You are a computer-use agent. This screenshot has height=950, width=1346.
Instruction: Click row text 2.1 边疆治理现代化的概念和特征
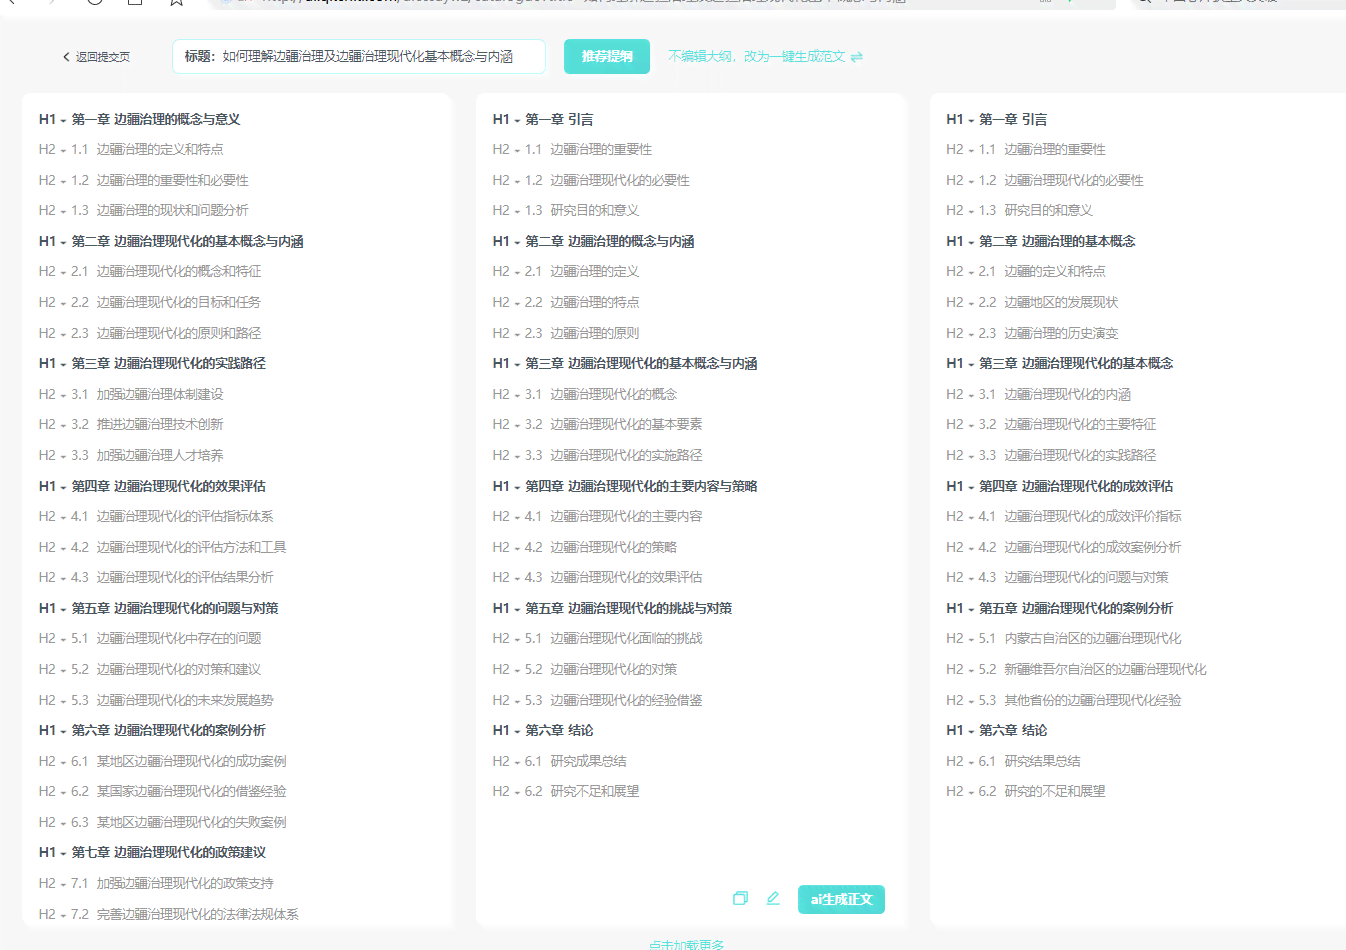pos(166,272)
